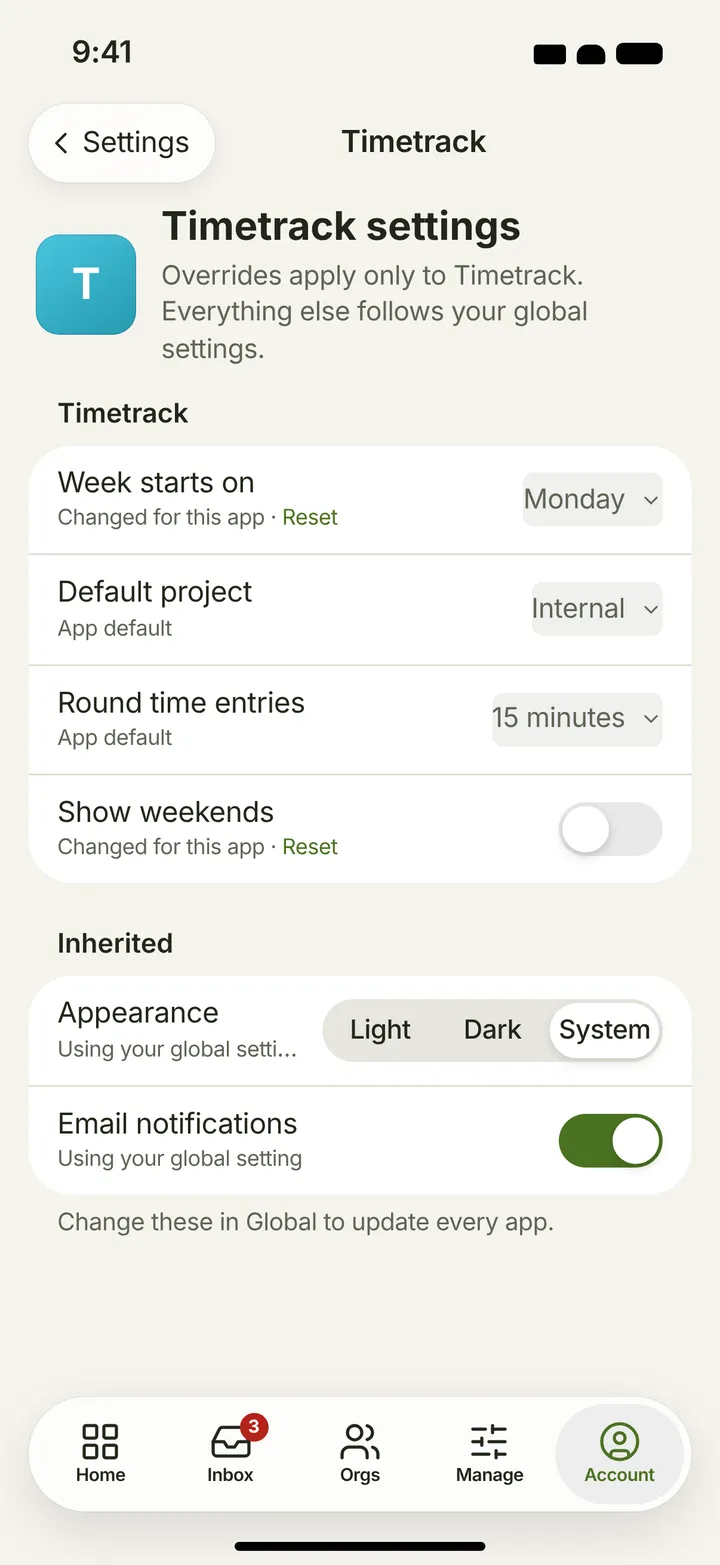The width and height of the screenshot is (720, 1565).
Task: Open the Manage sliders icon
Action: tap(490, 1442)
